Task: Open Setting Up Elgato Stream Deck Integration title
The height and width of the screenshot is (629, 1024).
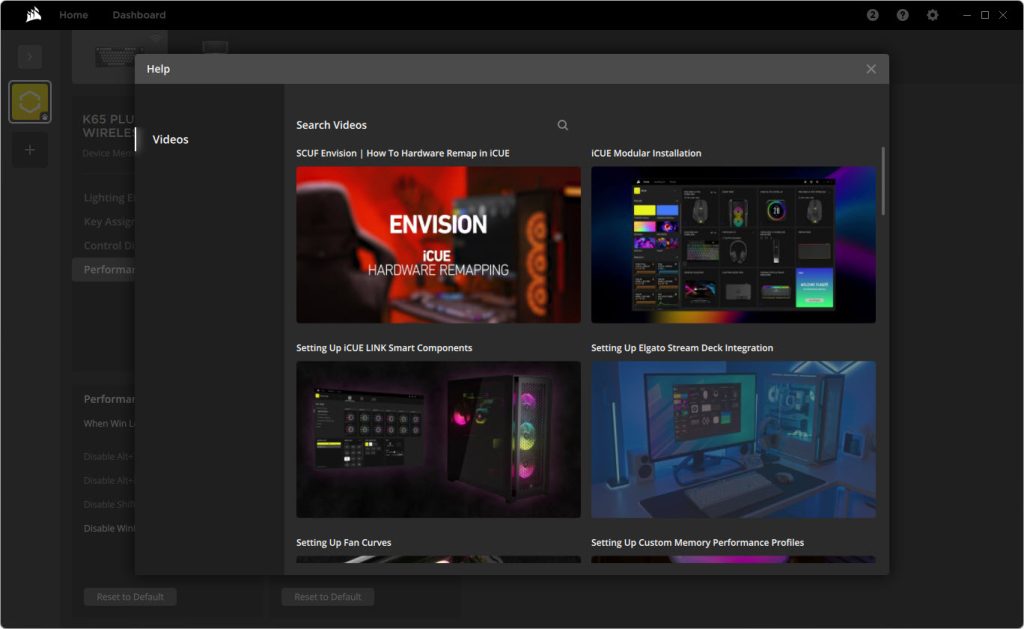Action: click(x=682, y=347)
